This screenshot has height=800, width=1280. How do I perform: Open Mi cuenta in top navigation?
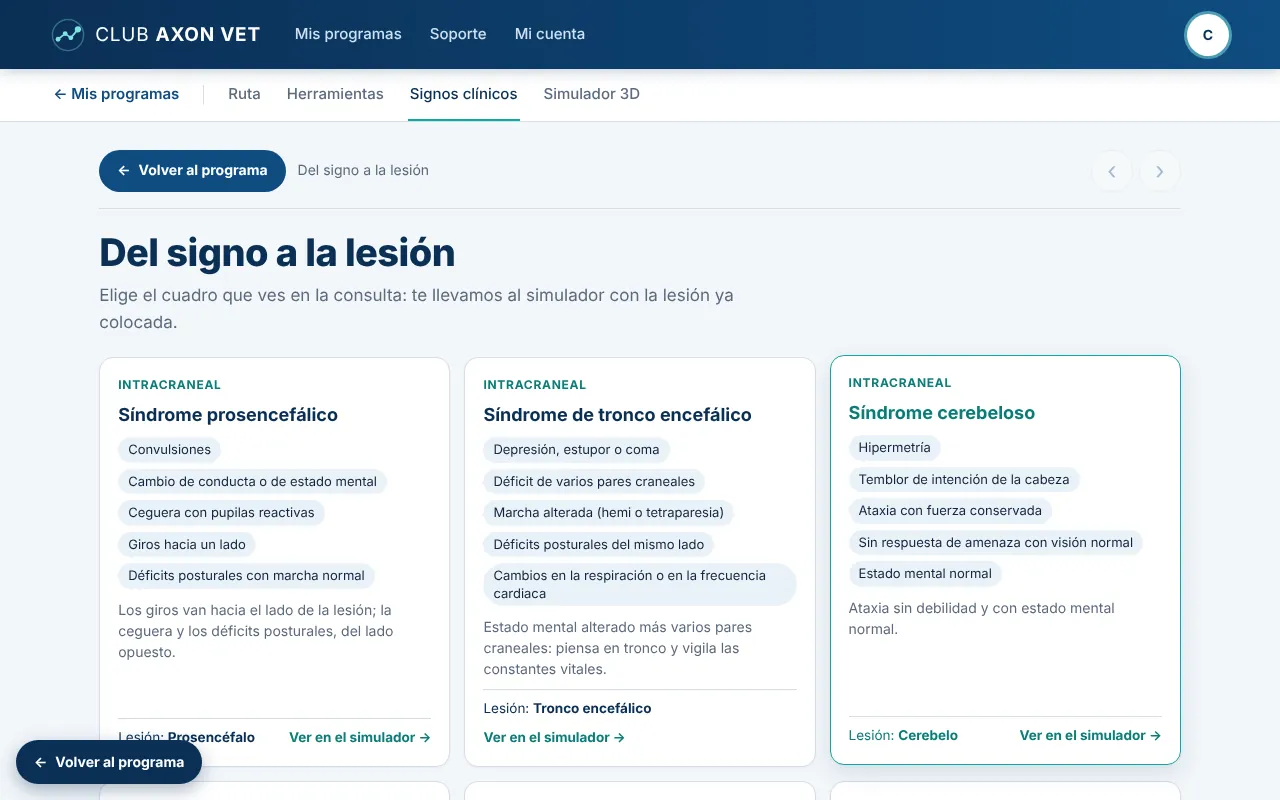pos(550,34)
